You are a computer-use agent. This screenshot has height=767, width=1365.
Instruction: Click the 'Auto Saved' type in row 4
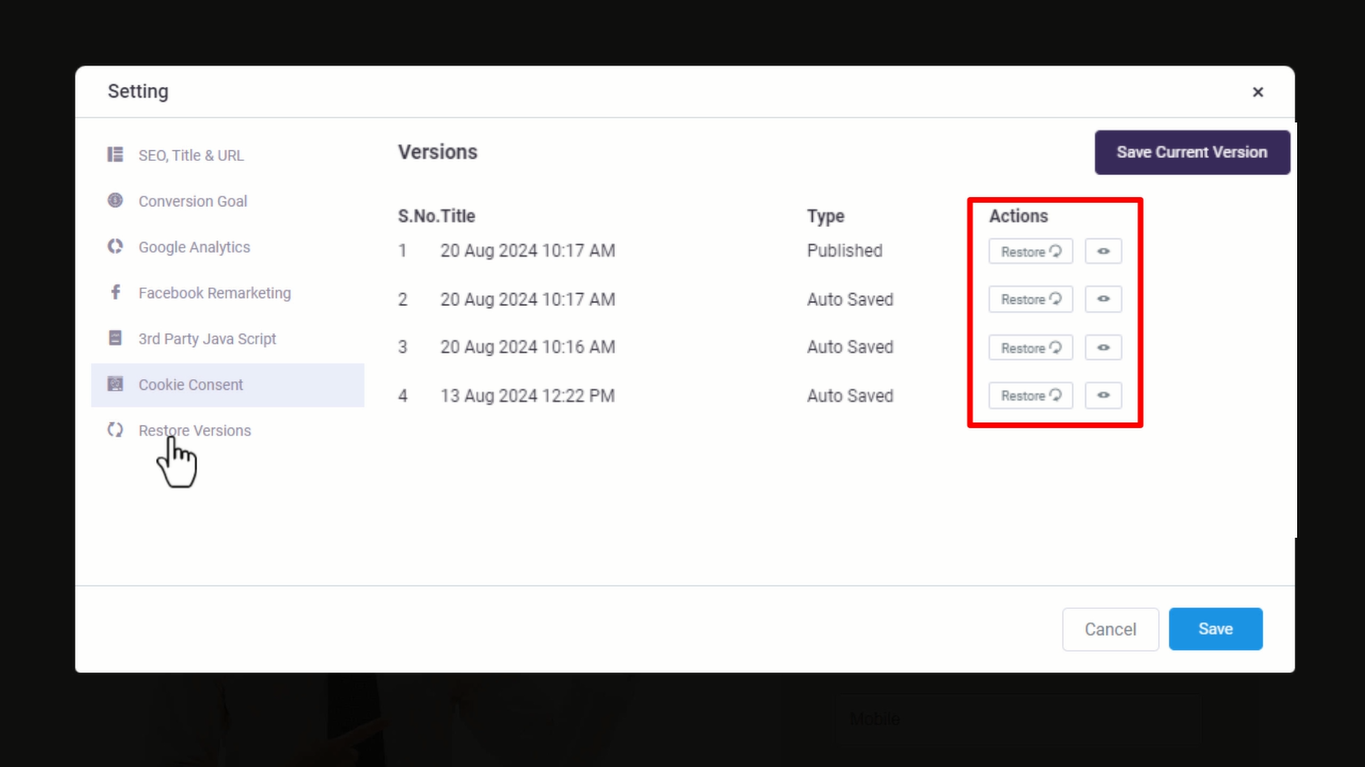[x=850, y=396]
